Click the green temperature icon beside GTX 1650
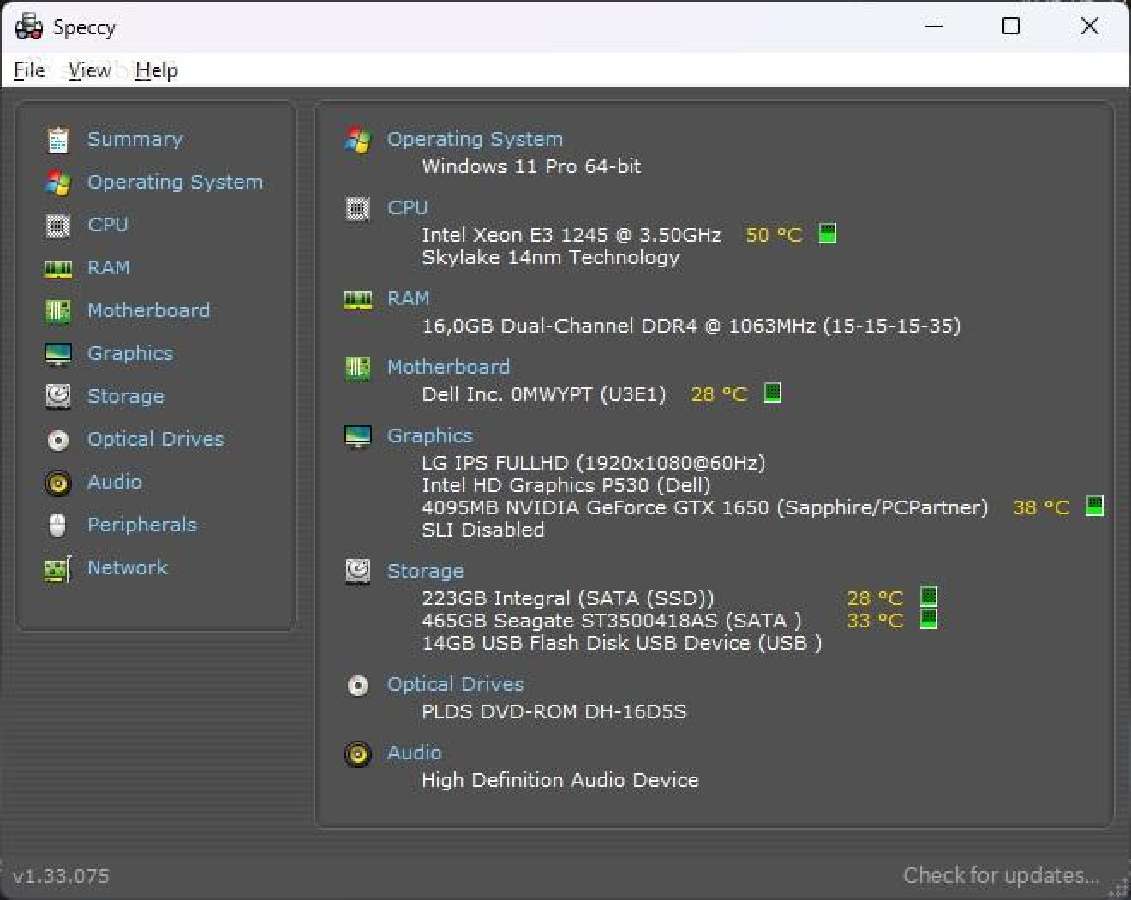The height and width of the screenshot is (900, 1131). pos(1095,506)
